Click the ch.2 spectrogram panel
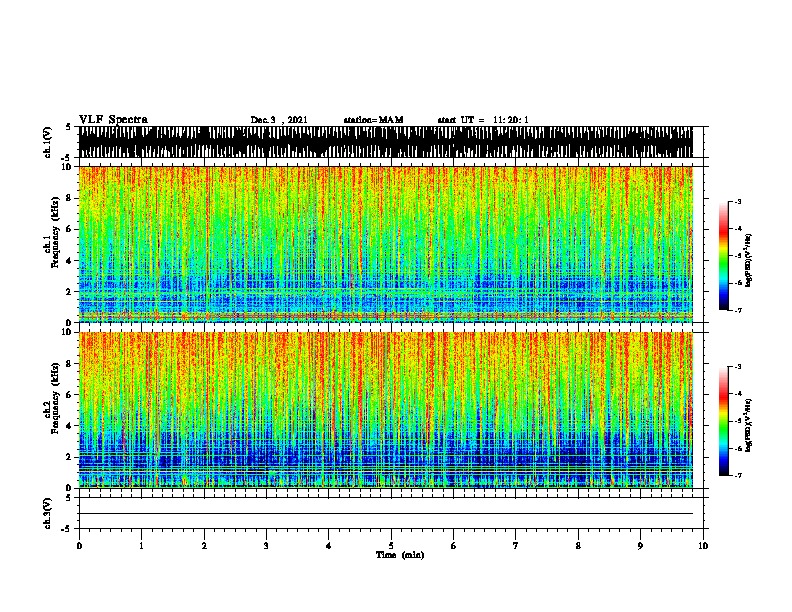Viewport: 792px width, 612px height. [385, 410]
